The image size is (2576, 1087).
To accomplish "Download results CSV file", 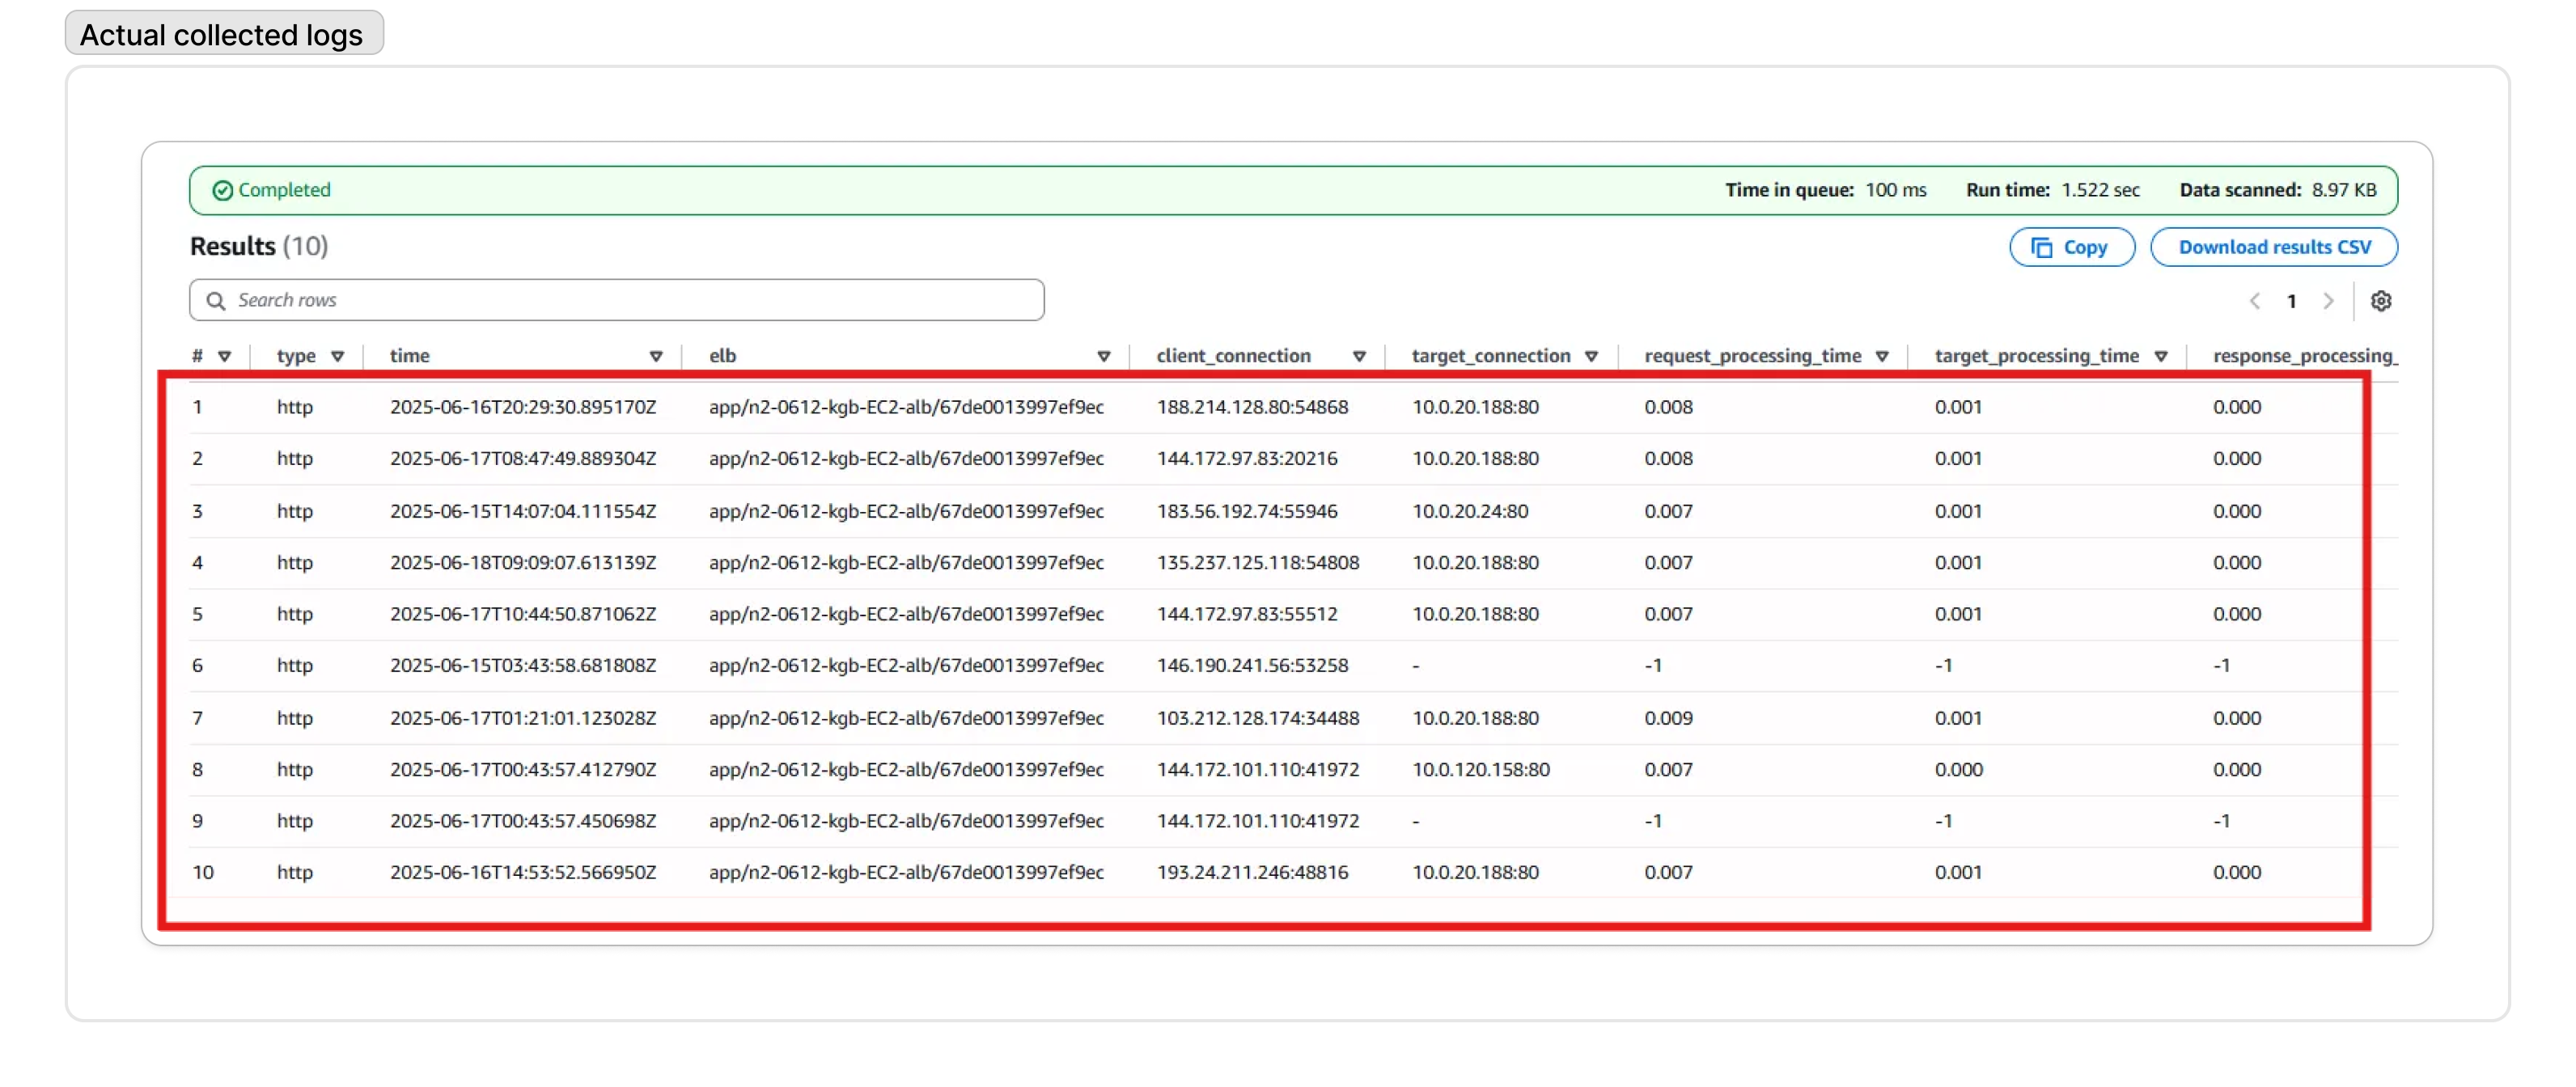I will tap(2274, 247).
